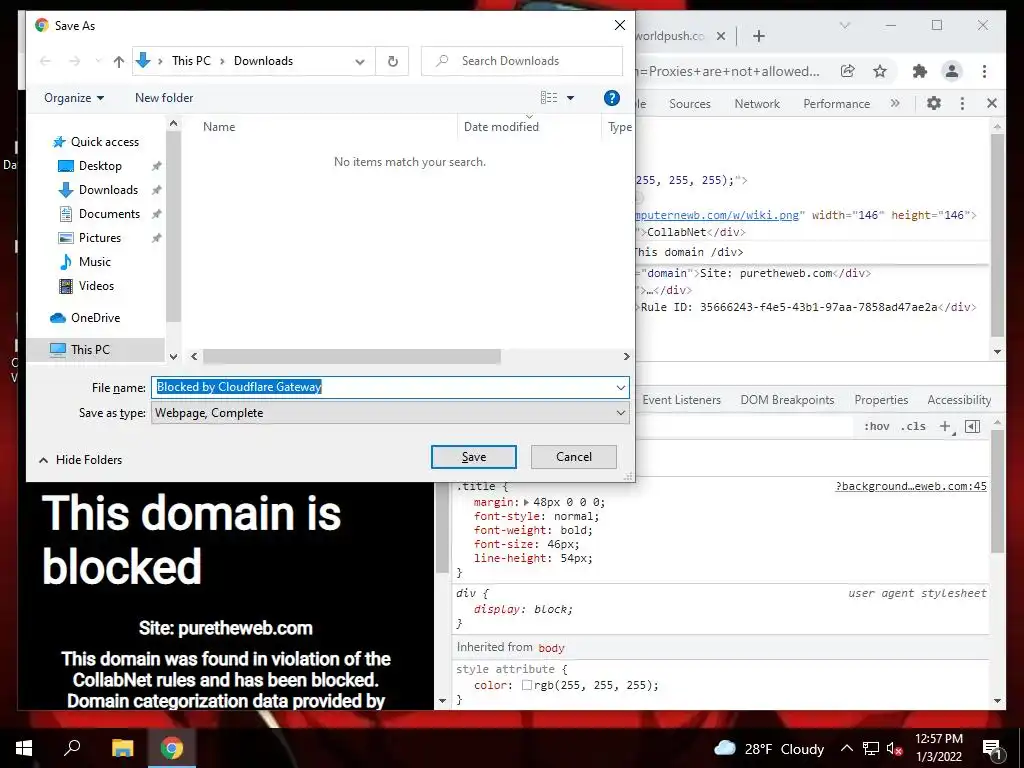Go forward in Save As dialog

74,61
